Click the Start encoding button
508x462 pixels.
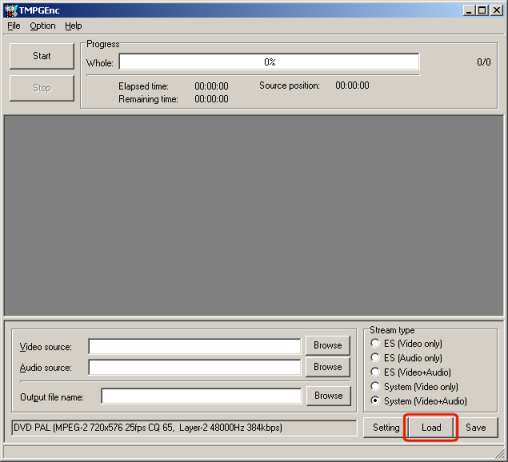pos(42,56)
